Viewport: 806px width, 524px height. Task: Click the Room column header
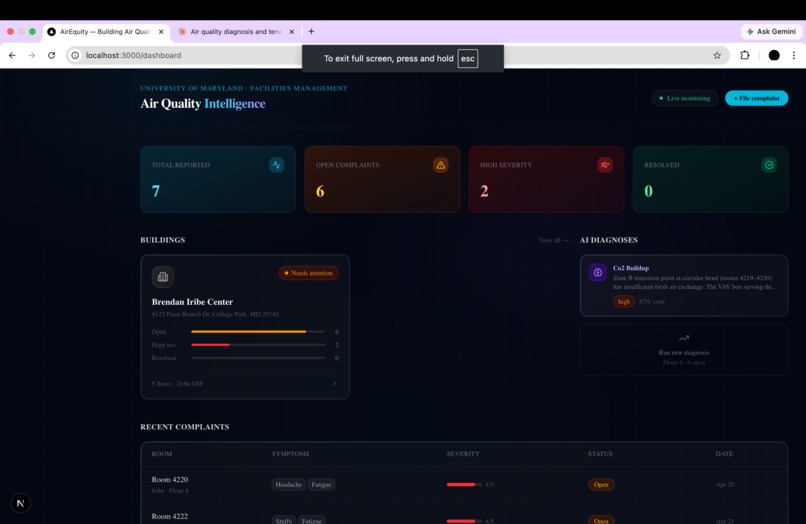162,454
